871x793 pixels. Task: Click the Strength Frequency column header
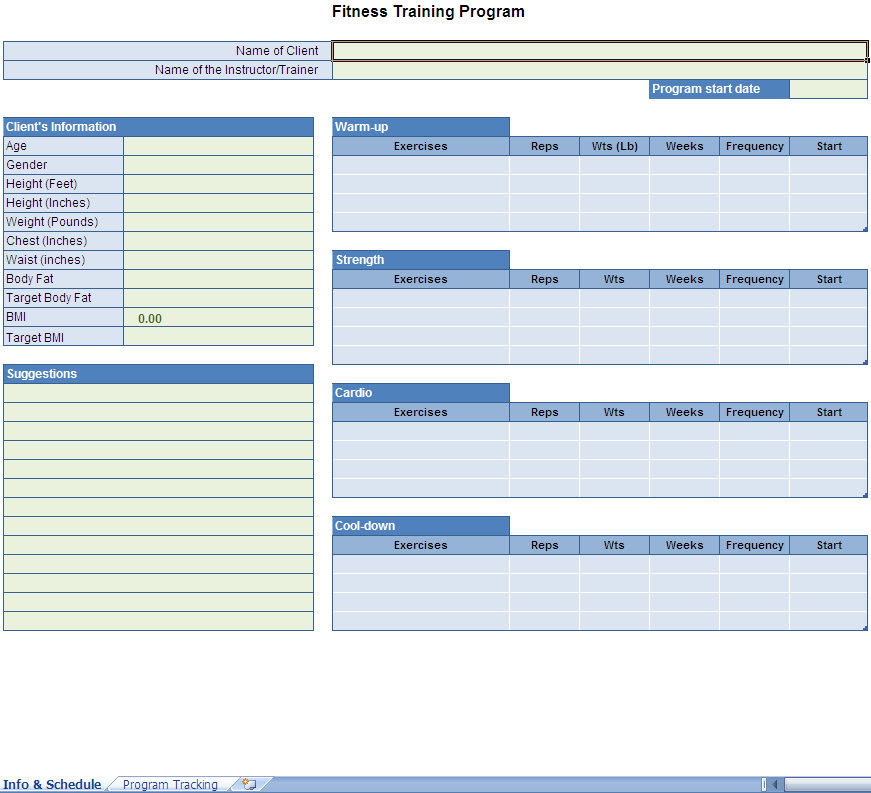pos(754,279)
